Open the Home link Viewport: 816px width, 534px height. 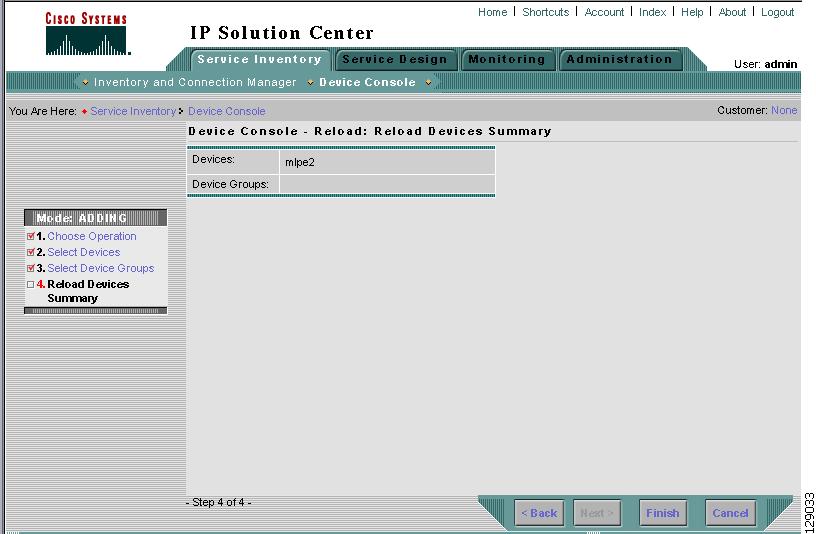pos(492,12)
